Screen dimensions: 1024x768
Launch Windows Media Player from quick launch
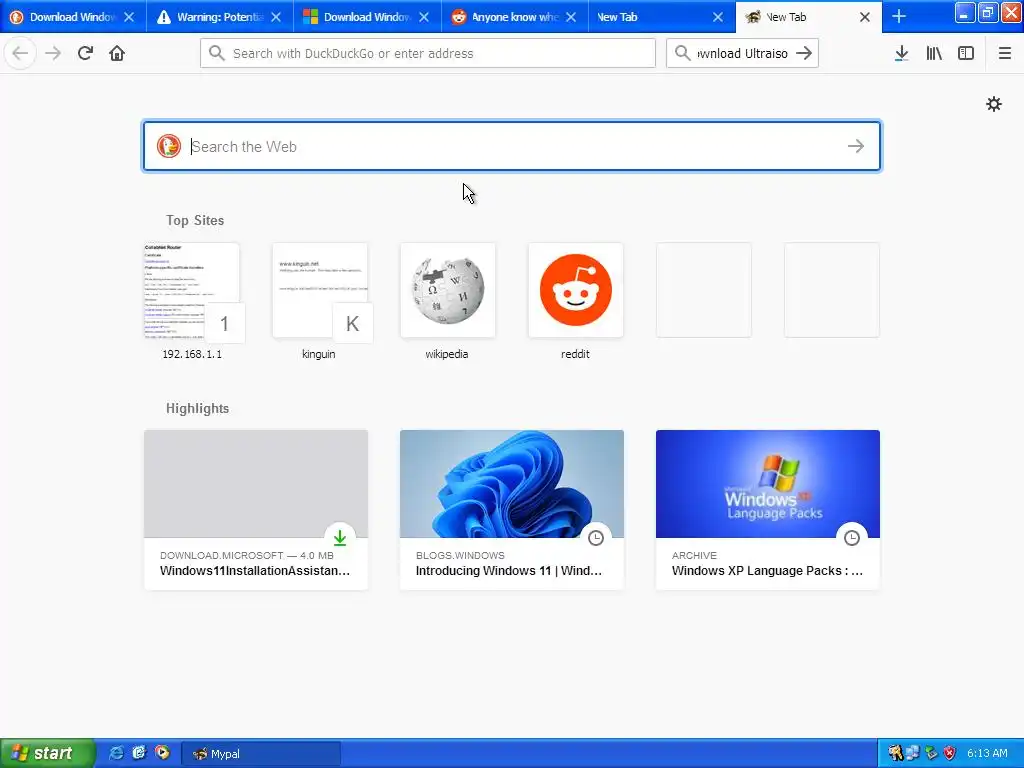pyautogui.click(x=161, y=753)
